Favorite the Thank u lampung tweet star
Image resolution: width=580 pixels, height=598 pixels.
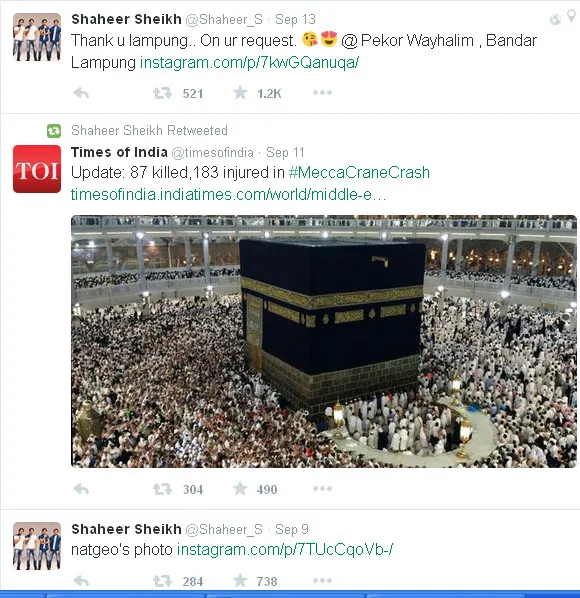[240, 93]
